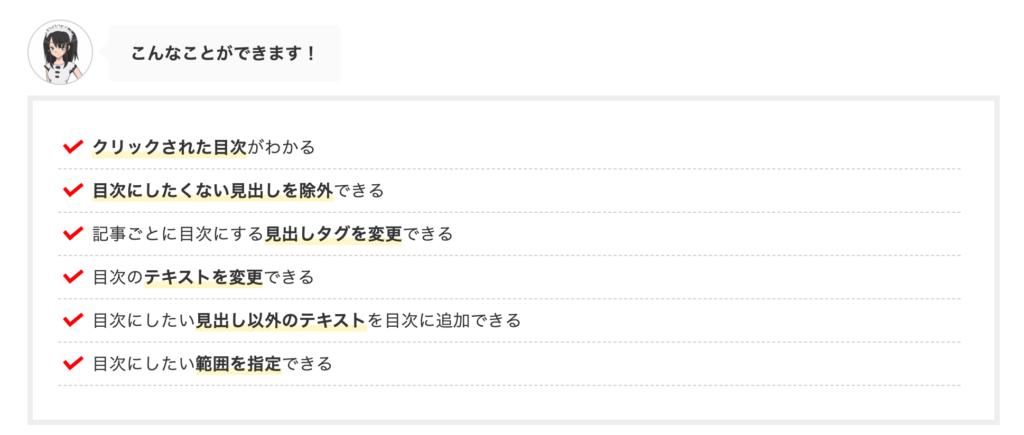Click the bold phrase 目次にしたくない見出しを除外

click(x=212, y=190)
